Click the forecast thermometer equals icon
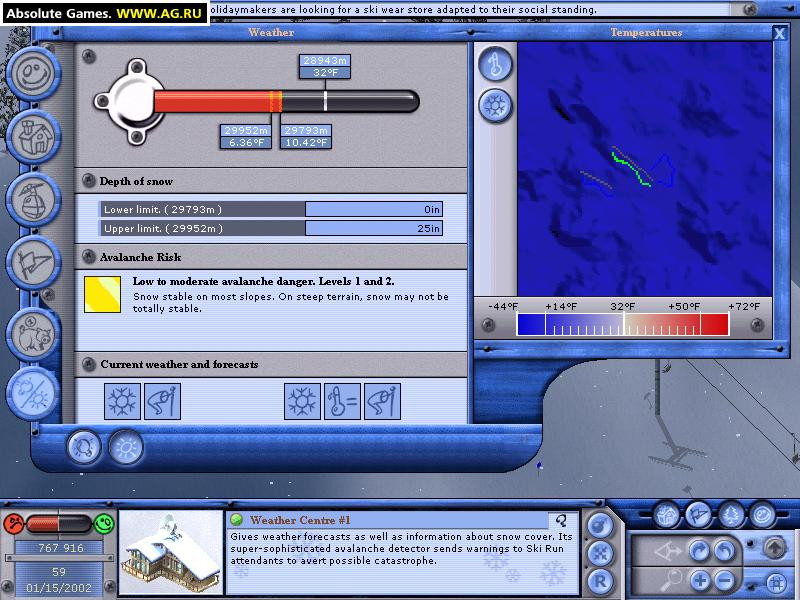 [342, 402]
